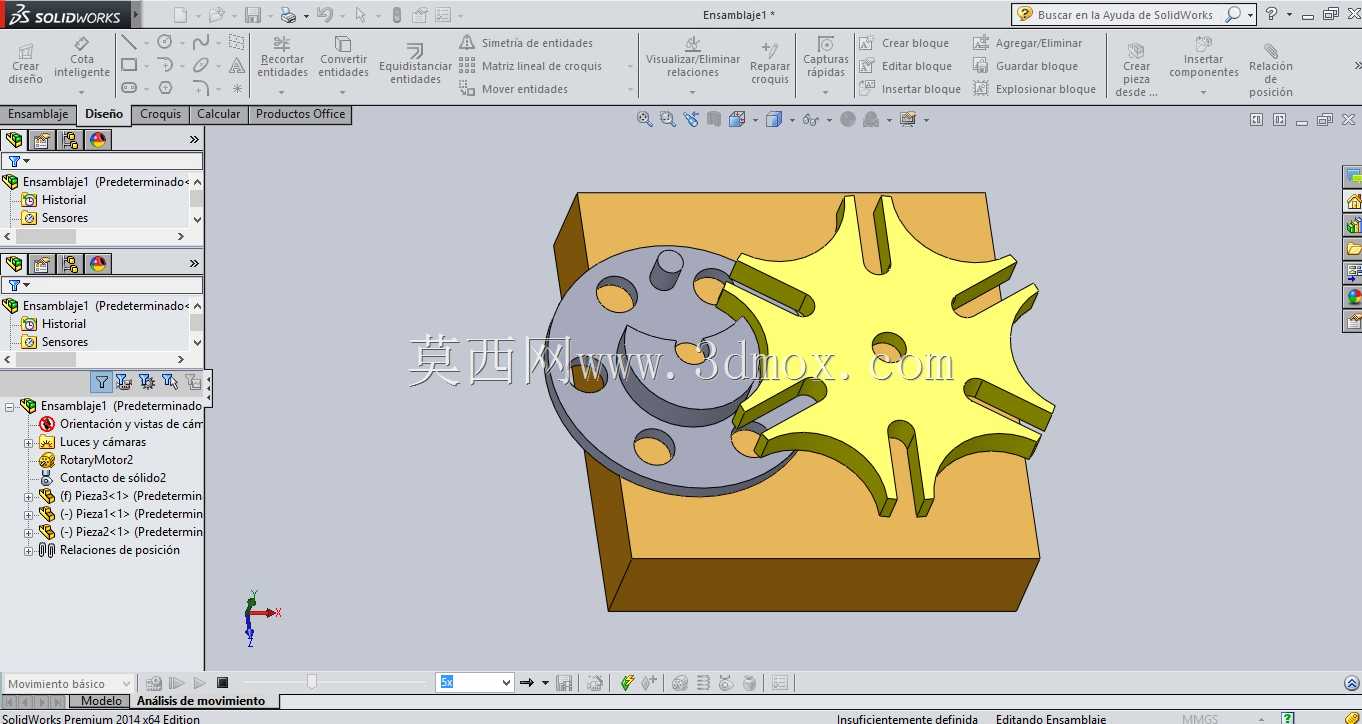Expand the (-) Pieza2<1> node

point(29,532)
